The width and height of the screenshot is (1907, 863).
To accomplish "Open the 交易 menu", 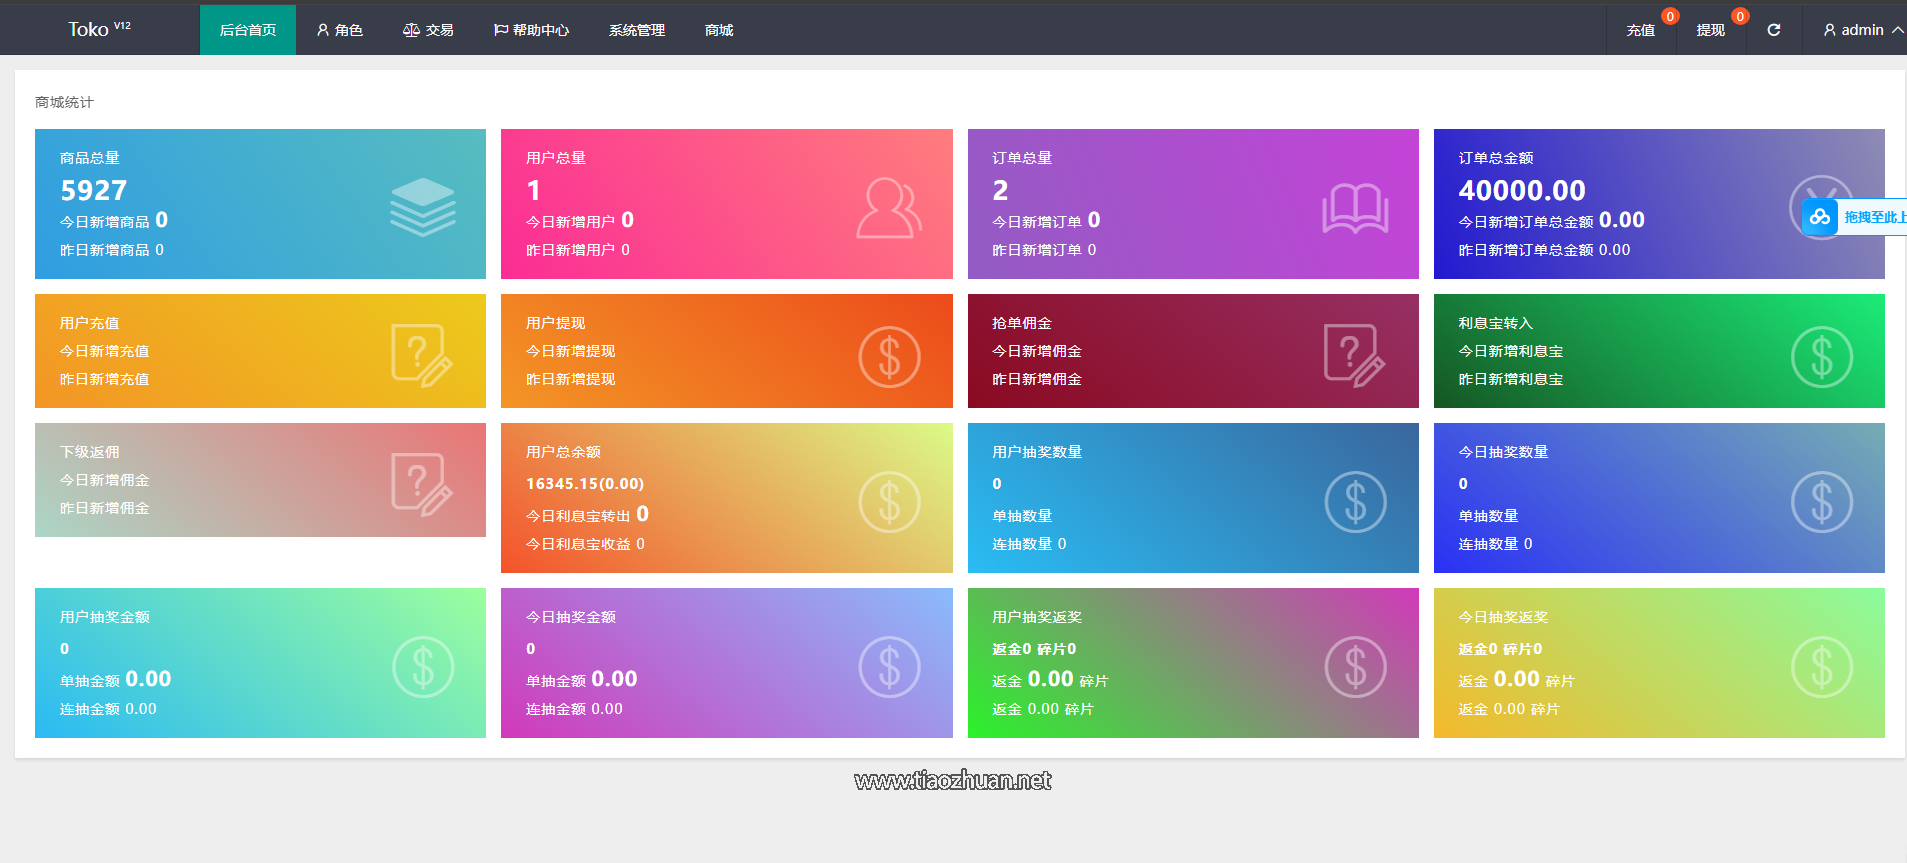I will [428, 30].
